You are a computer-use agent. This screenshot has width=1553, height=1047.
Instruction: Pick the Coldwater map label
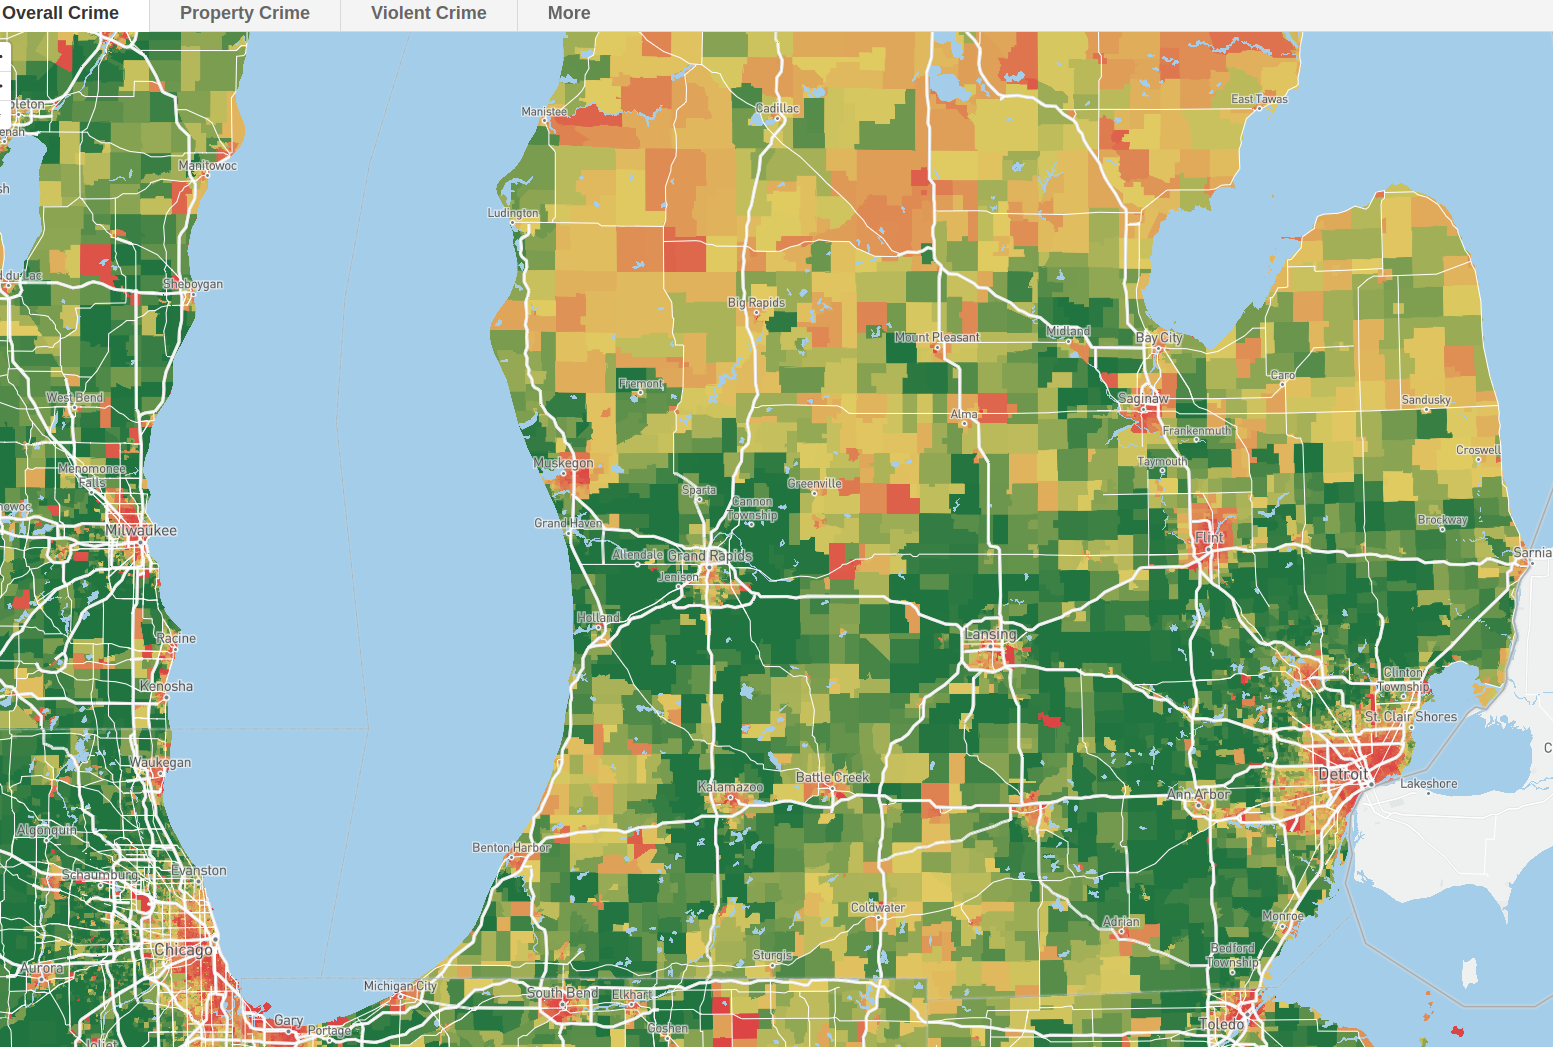(878, 908)
